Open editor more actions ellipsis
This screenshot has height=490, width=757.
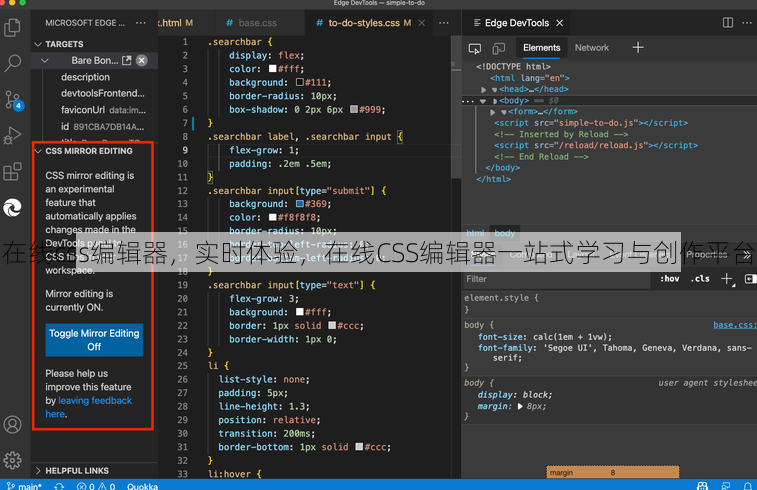click(444, 23)
